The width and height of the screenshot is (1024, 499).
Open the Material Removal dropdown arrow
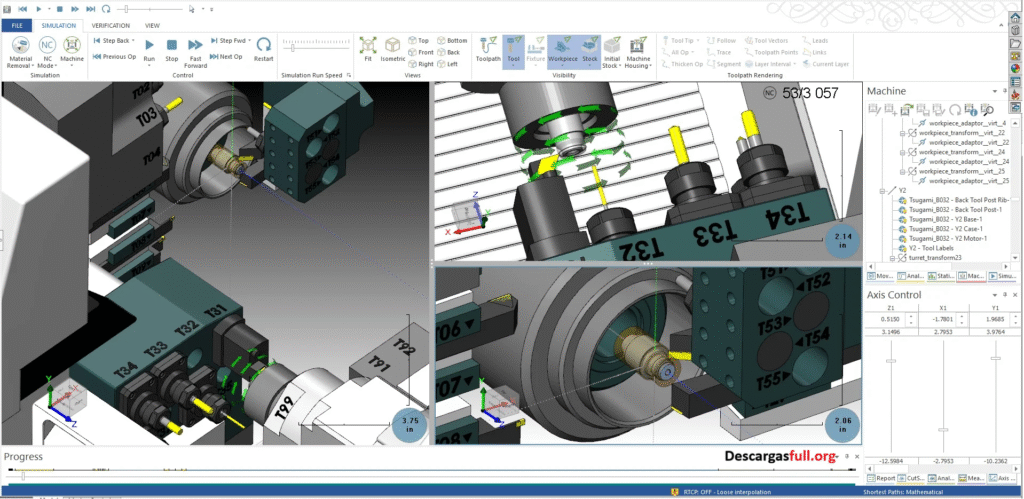[32, 66]
